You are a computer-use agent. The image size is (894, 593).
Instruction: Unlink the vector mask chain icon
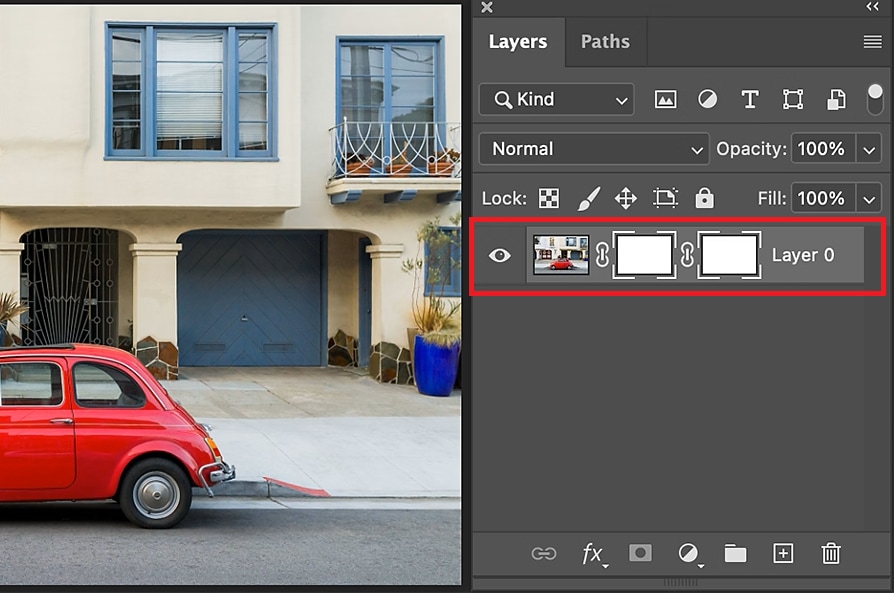tap(687, 255)
